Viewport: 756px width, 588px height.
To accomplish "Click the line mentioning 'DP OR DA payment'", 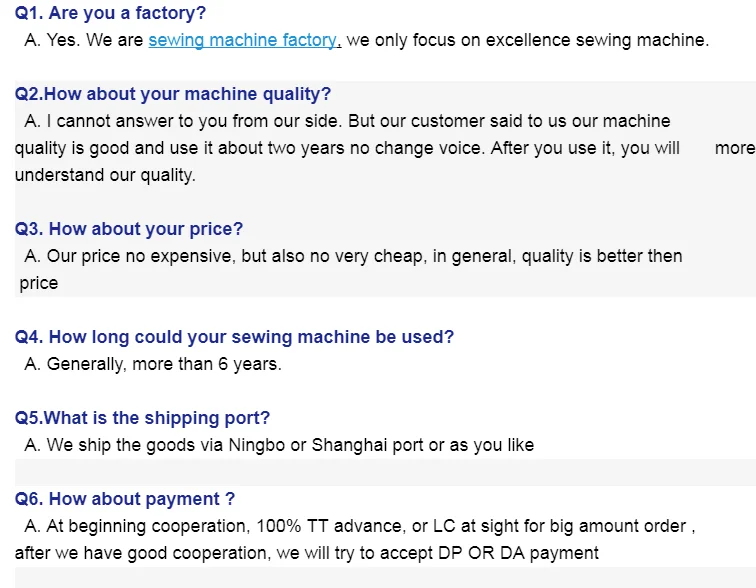I will [x=306, y=553].
